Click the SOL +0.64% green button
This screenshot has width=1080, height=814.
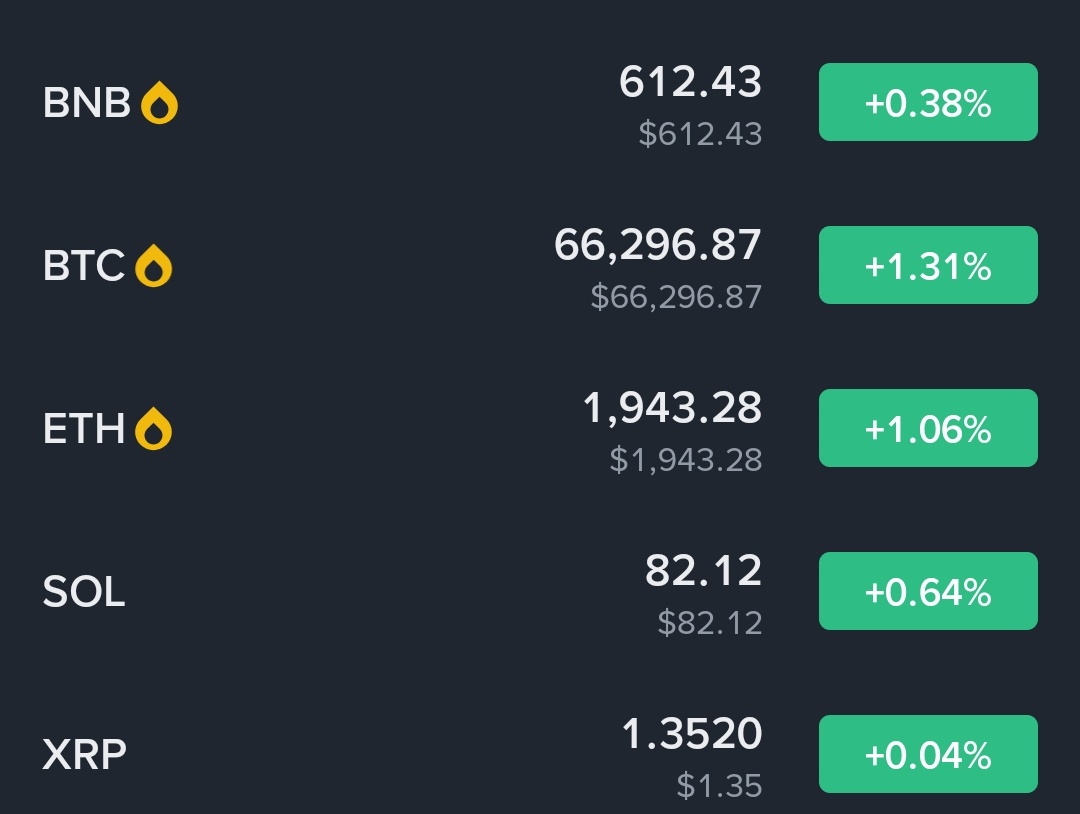(x=928, y=591)
